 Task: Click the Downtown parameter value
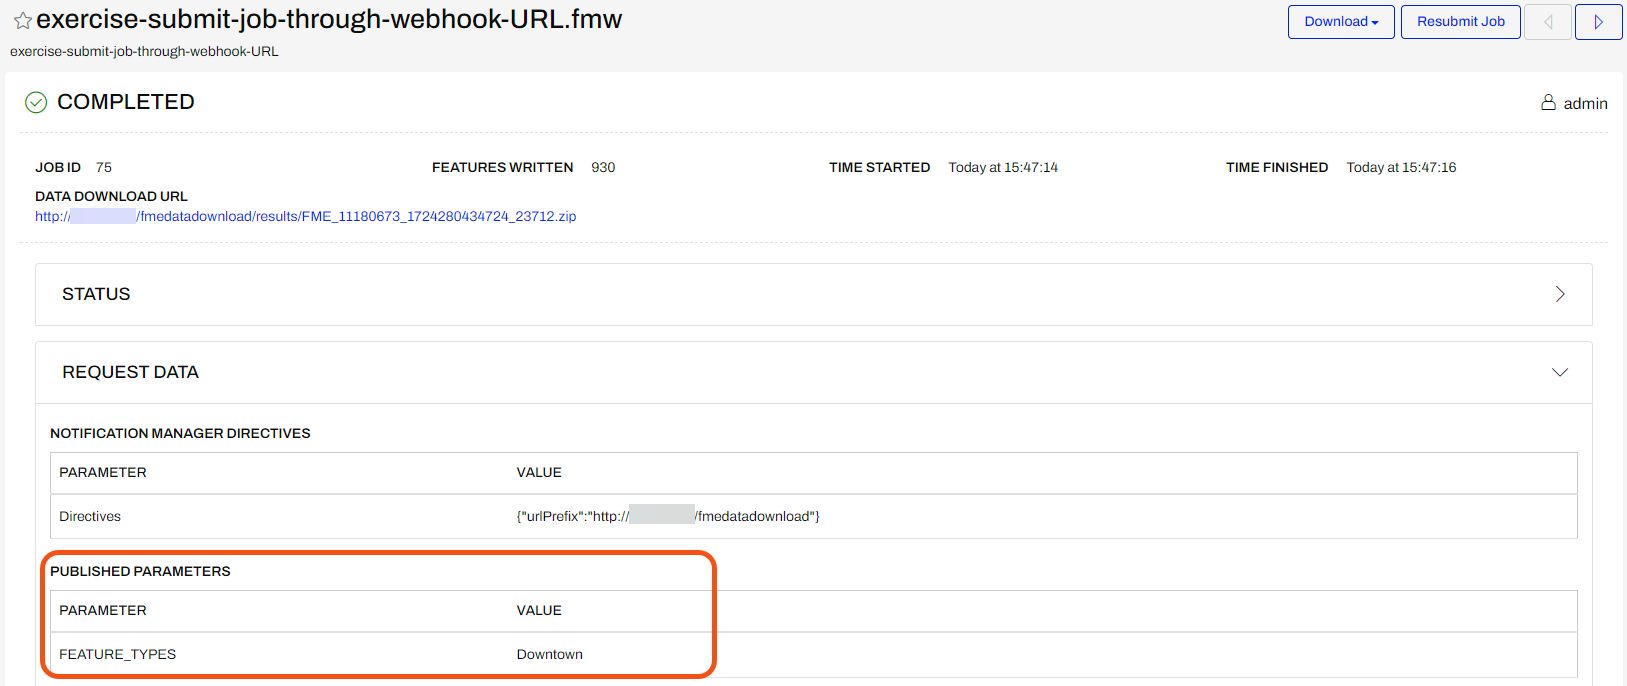tap(549, 654)
